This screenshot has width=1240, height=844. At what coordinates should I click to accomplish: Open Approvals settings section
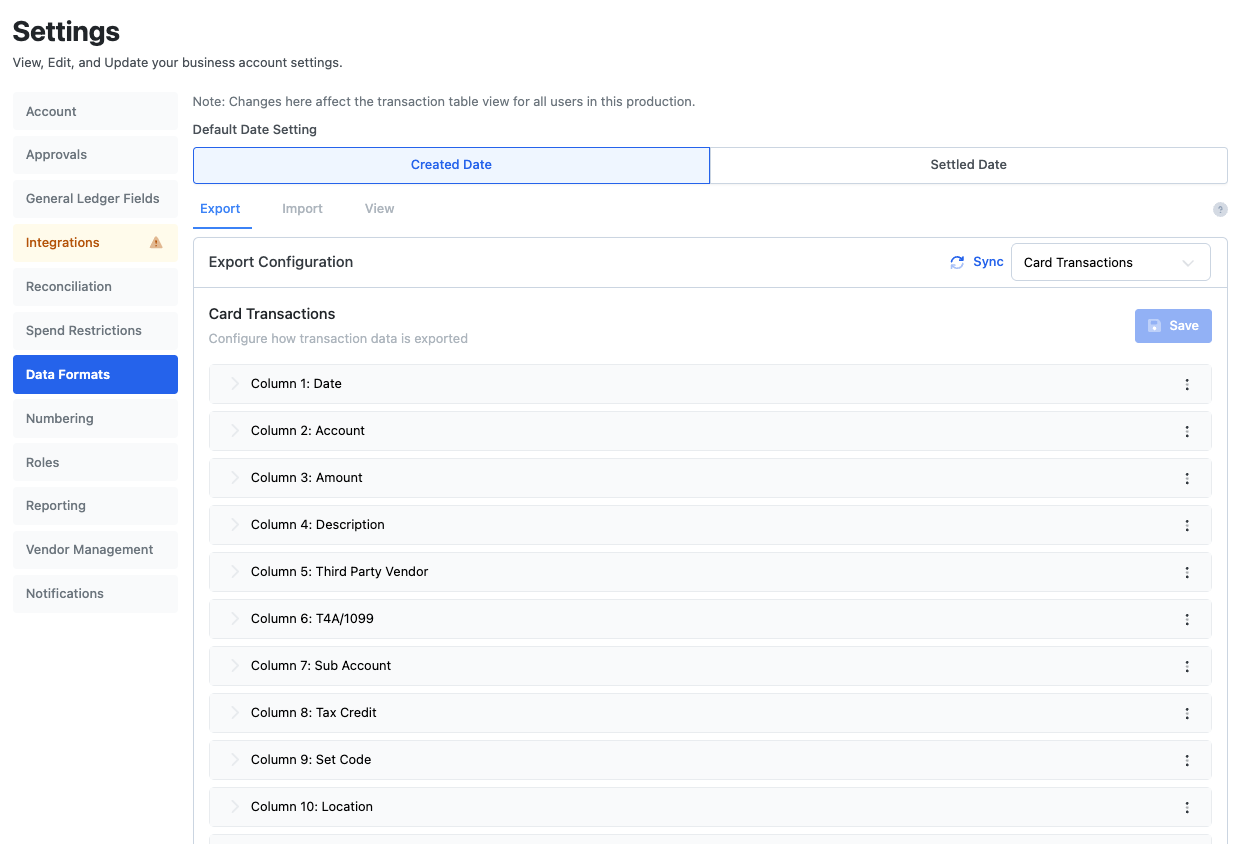point(95,155)
